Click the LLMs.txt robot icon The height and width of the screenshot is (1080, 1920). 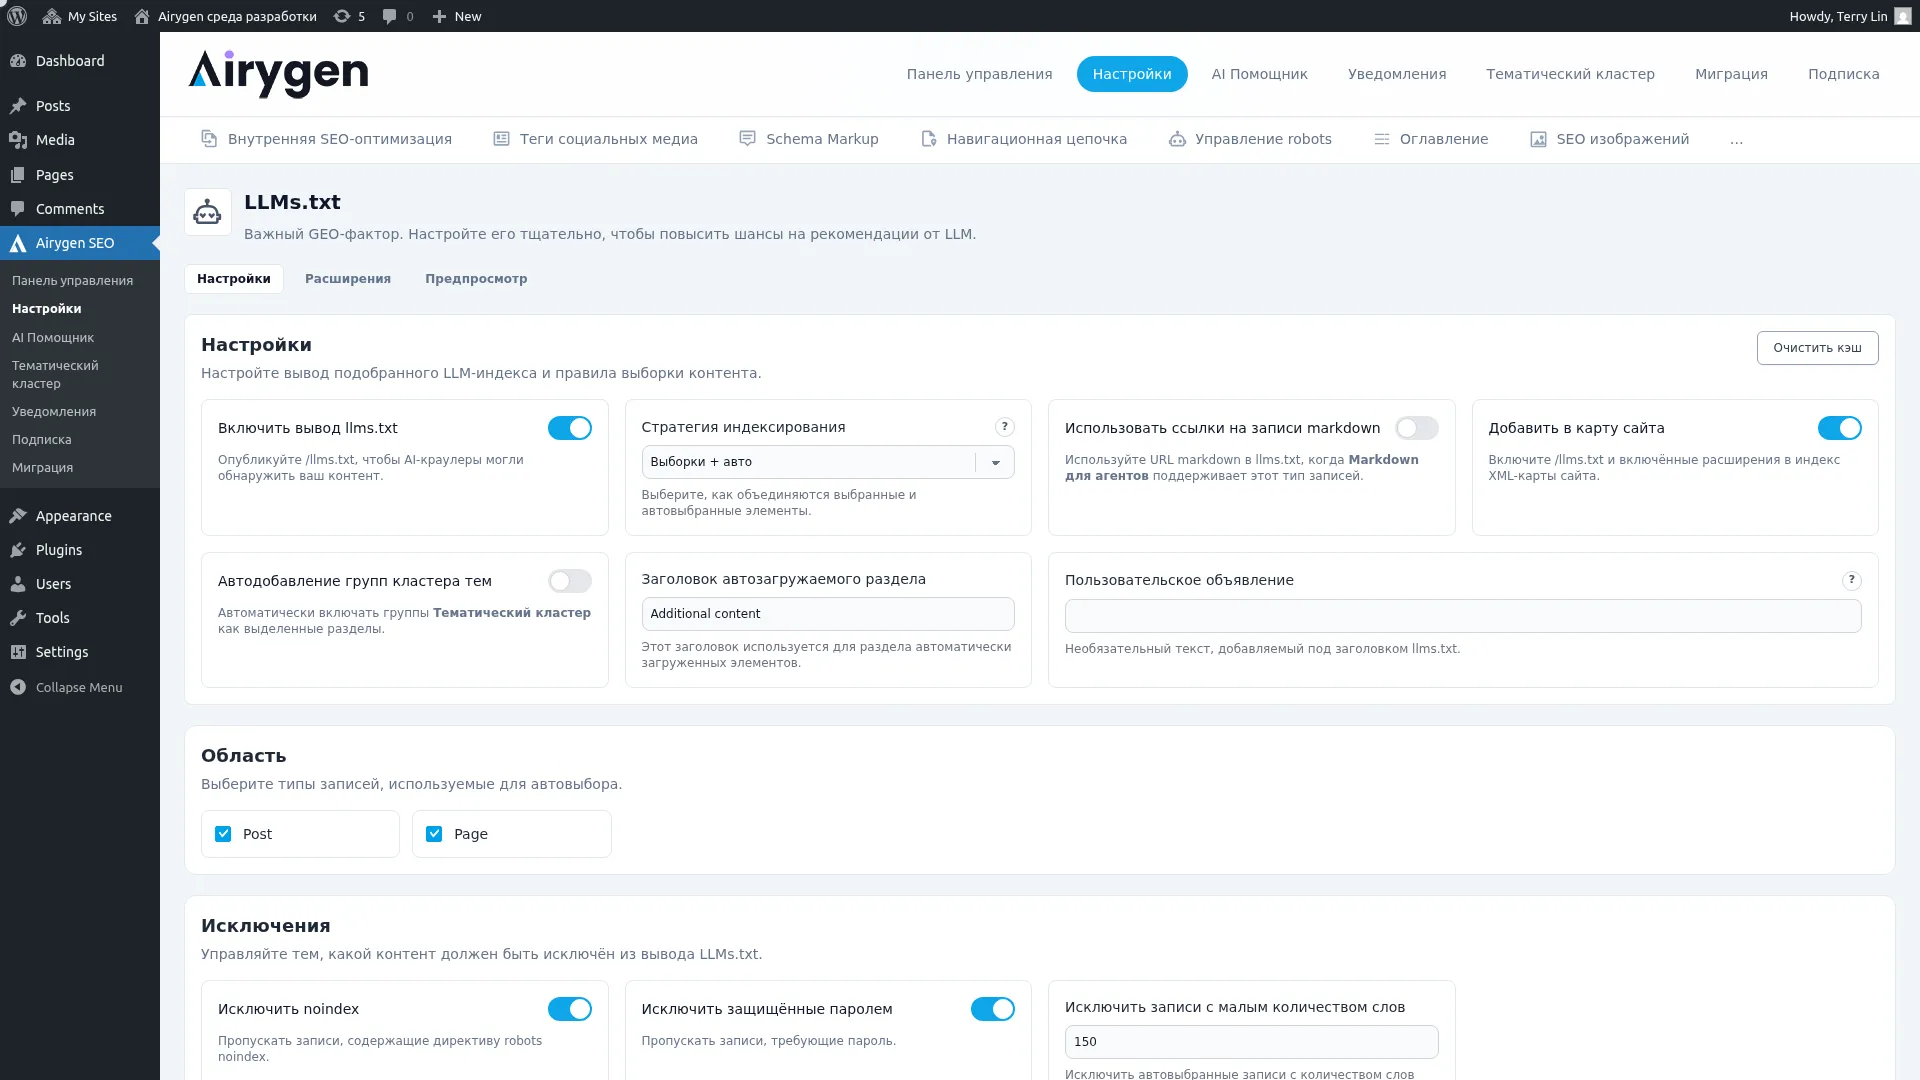click(x=207, y=212)
